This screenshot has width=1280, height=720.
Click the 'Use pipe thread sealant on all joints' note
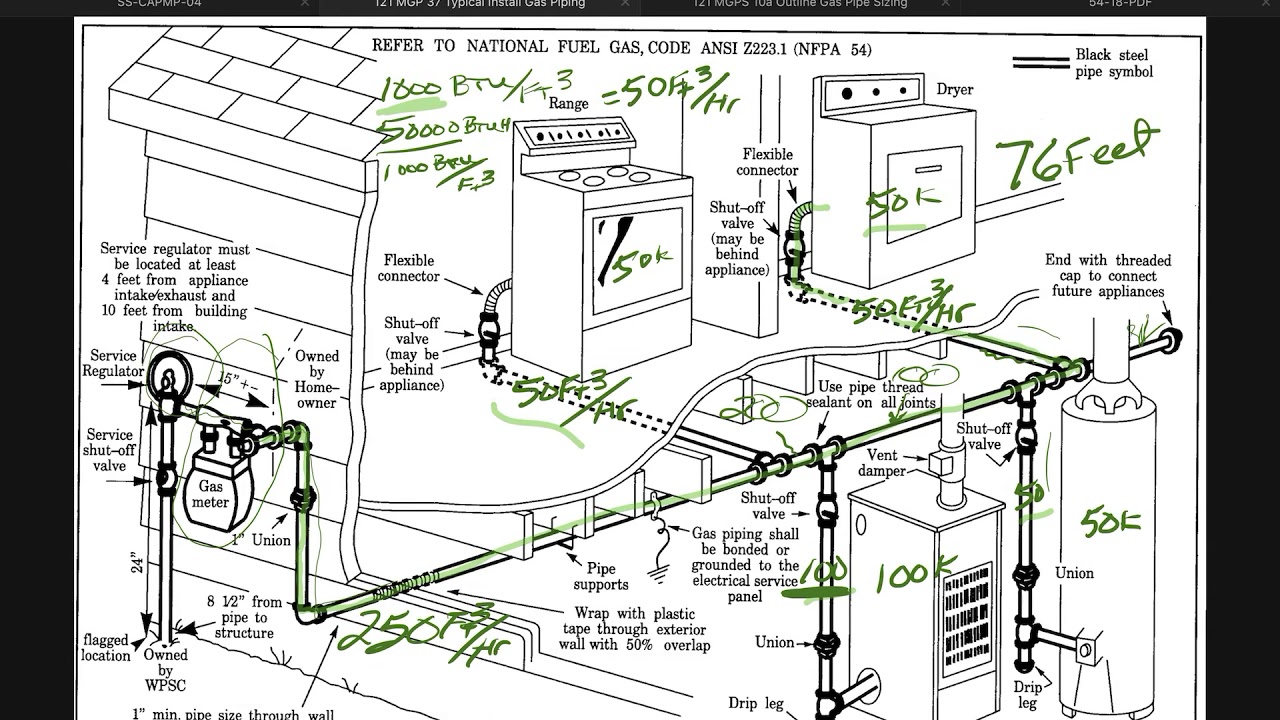[x=871, y=395]
